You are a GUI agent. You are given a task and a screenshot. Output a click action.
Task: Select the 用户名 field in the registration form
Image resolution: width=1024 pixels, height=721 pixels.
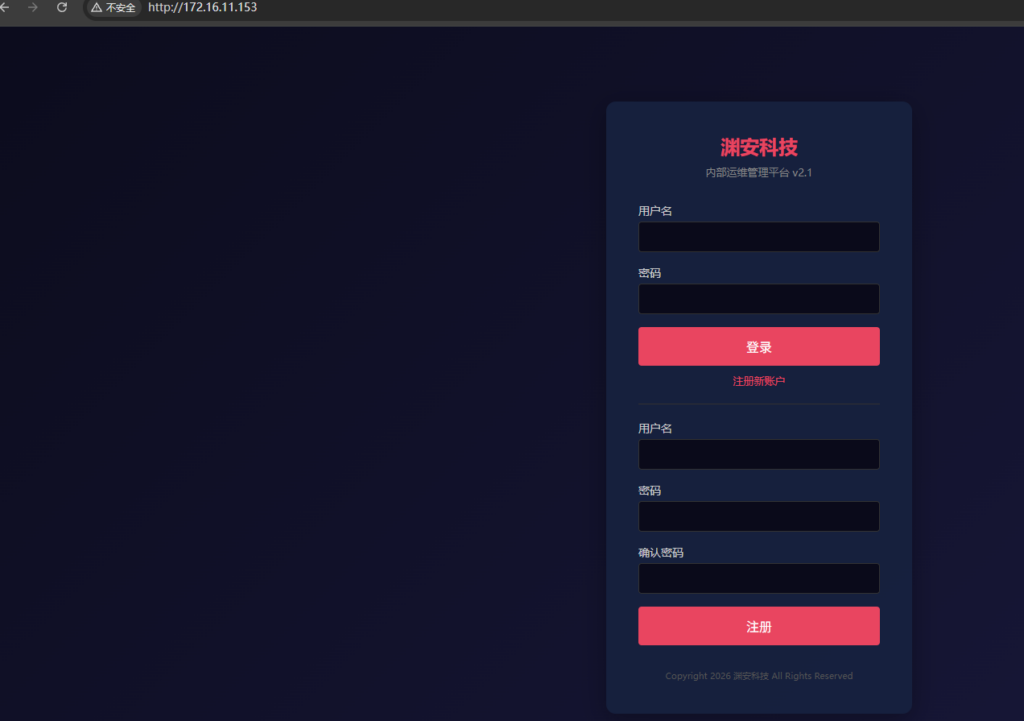click(x=758, y=454)
